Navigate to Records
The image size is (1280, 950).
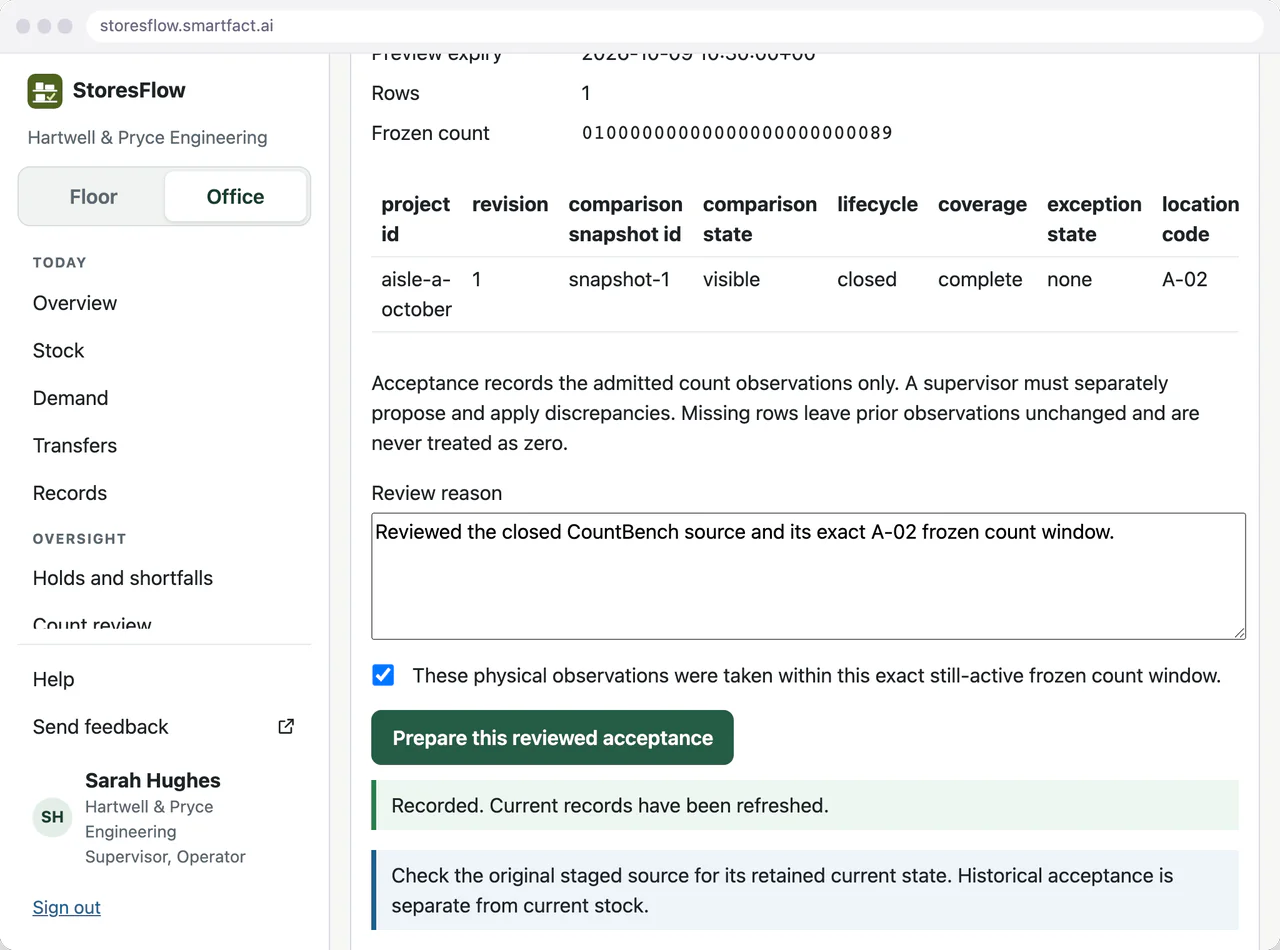[x=70, y=493]
